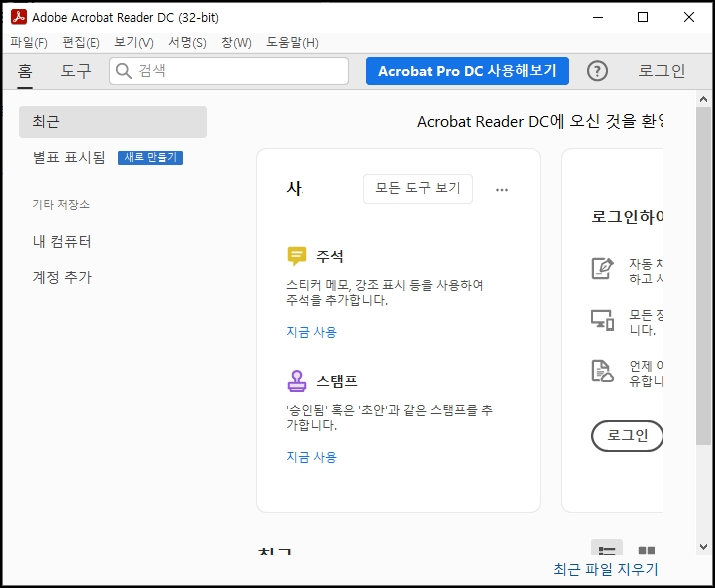715x588 pixels.
Task: Click the devices icon in the login card
Action: [x=602, y=320]
